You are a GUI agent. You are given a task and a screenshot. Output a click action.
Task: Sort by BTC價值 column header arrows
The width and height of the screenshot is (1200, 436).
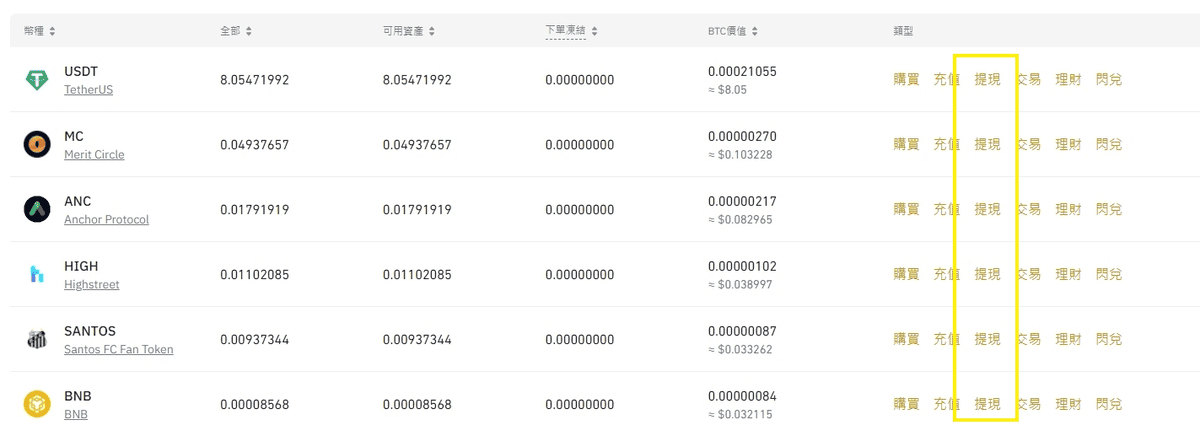[755, 31]
